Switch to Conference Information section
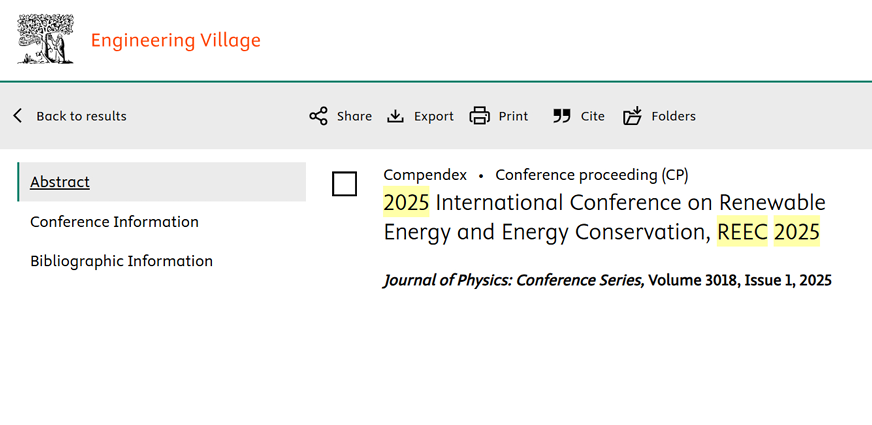 tap(114, 222)
